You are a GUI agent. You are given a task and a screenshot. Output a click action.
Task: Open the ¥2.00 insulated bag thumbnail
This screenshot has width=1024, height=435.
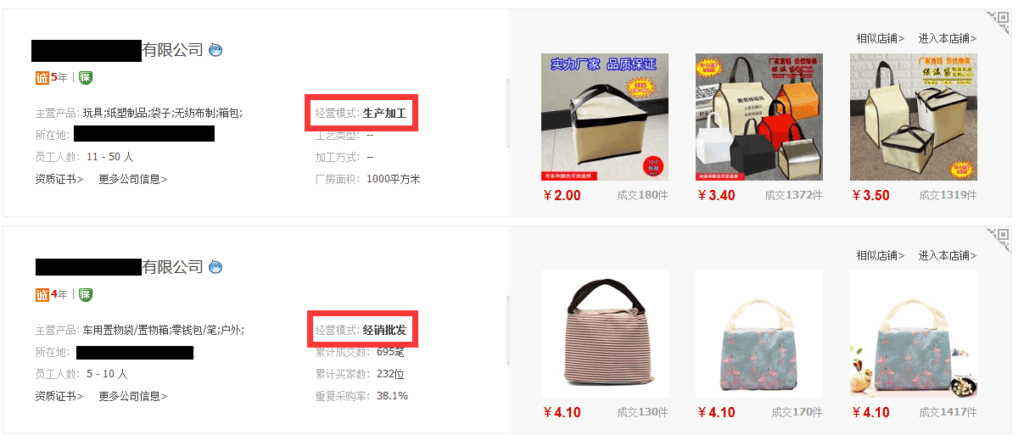click(x=605, y=117)
